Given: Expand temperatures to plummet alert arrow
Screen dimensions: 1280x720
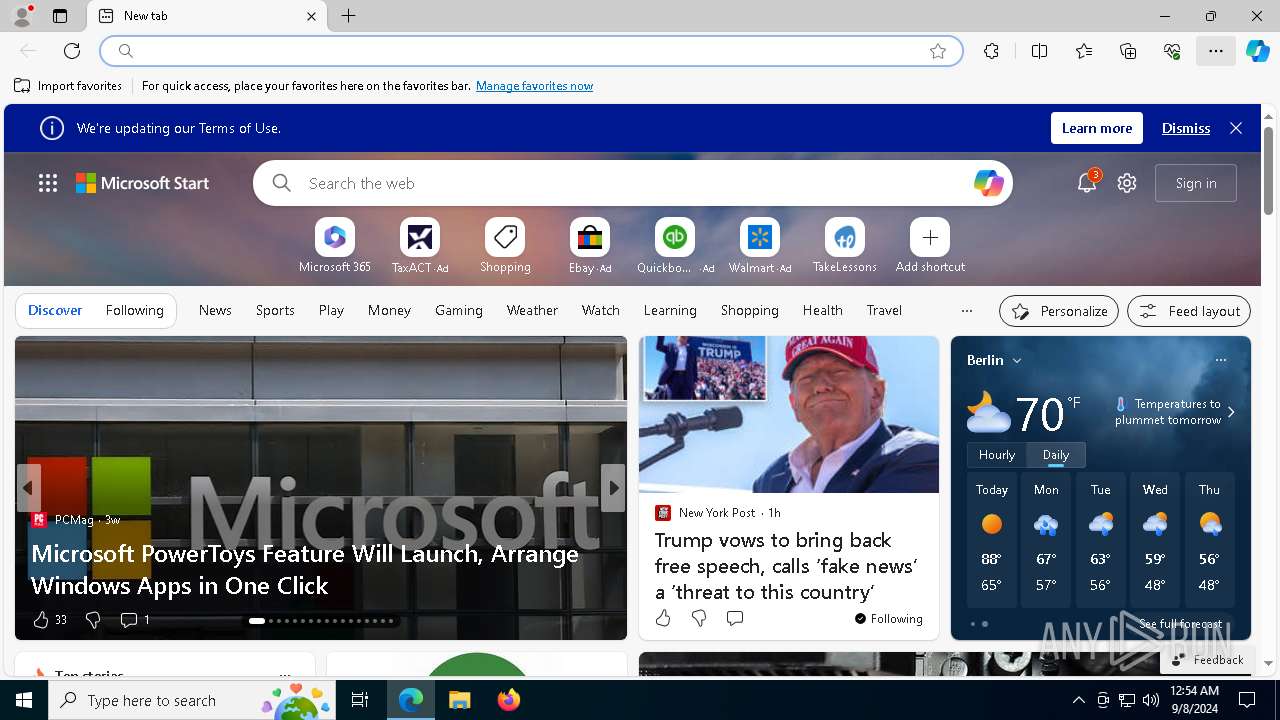Looking at the screenshot, I should (1231, 412).
